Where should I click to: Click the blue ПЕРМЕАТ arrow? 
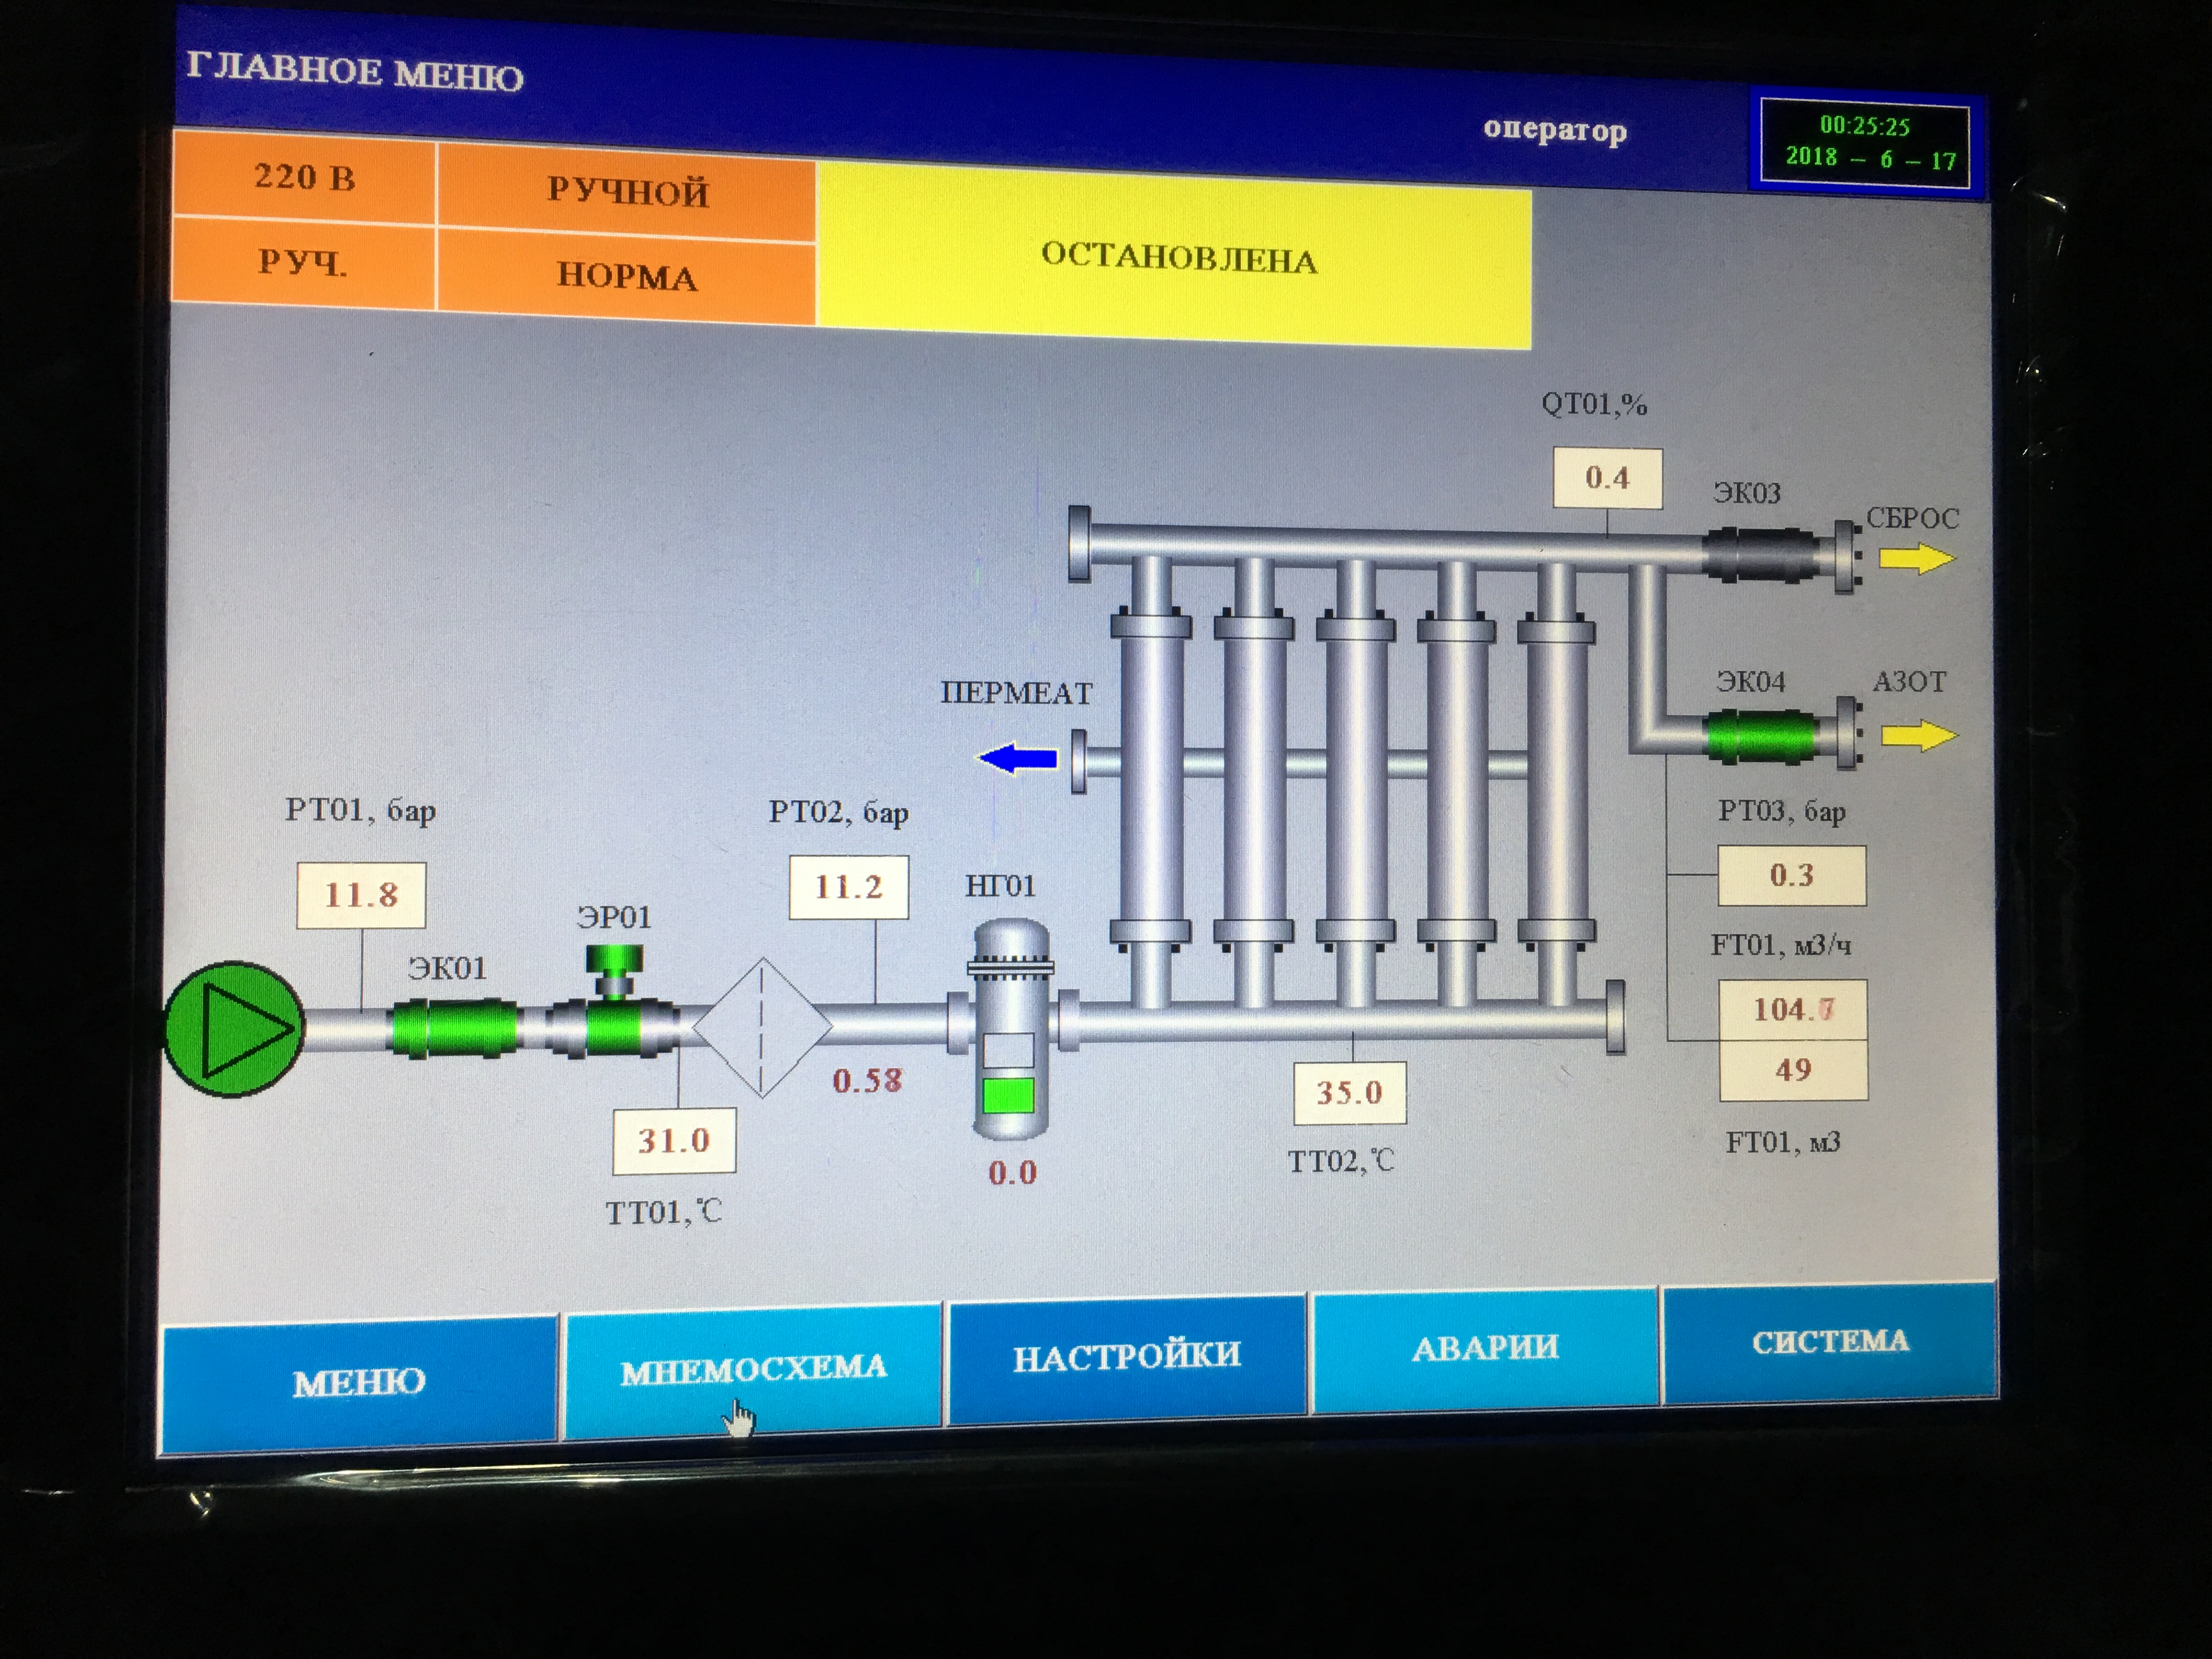[x=1017, y=758]
